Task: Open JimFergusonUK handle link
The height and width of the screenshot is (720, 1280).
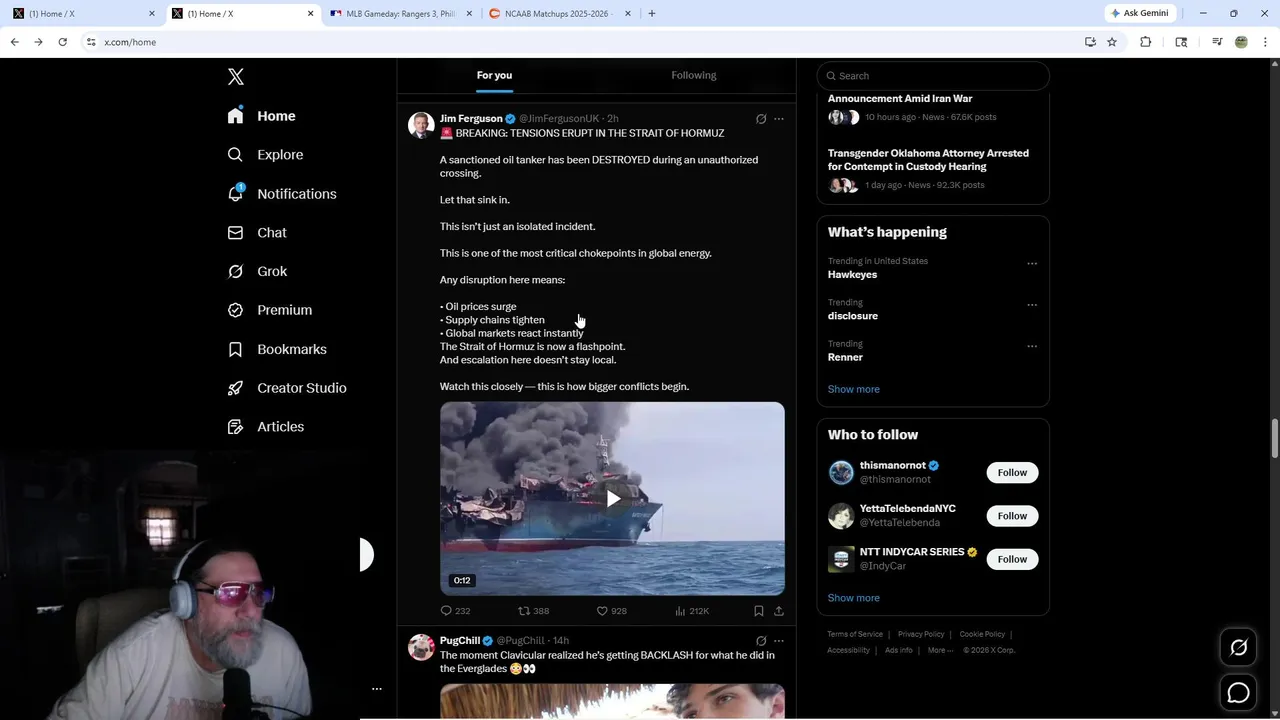Action: (559, 119)
